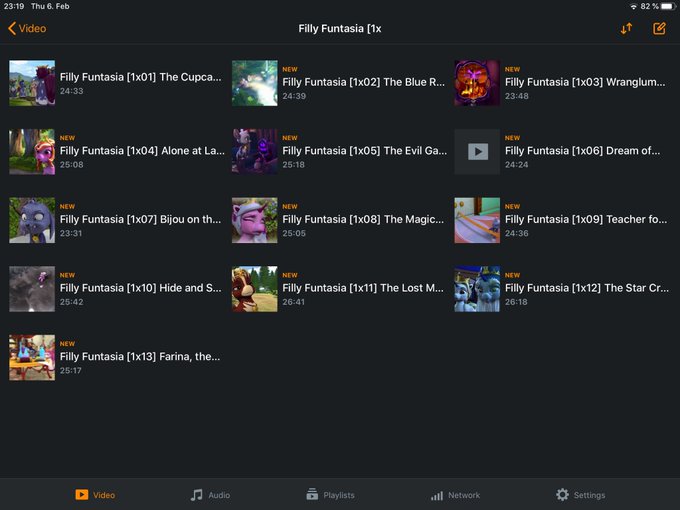The image size is (680, 510).
Task: Play 'Filly Funtasia [1x04] Alone at La...' title
Action: [x=142, y=151]
